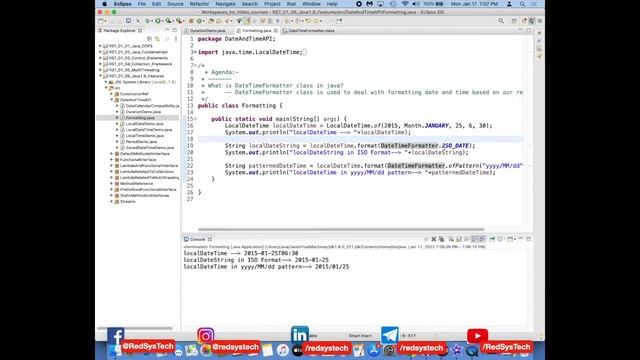640x360 pixels.
Task: Open the Source menu
Action: tap(175, 4)
